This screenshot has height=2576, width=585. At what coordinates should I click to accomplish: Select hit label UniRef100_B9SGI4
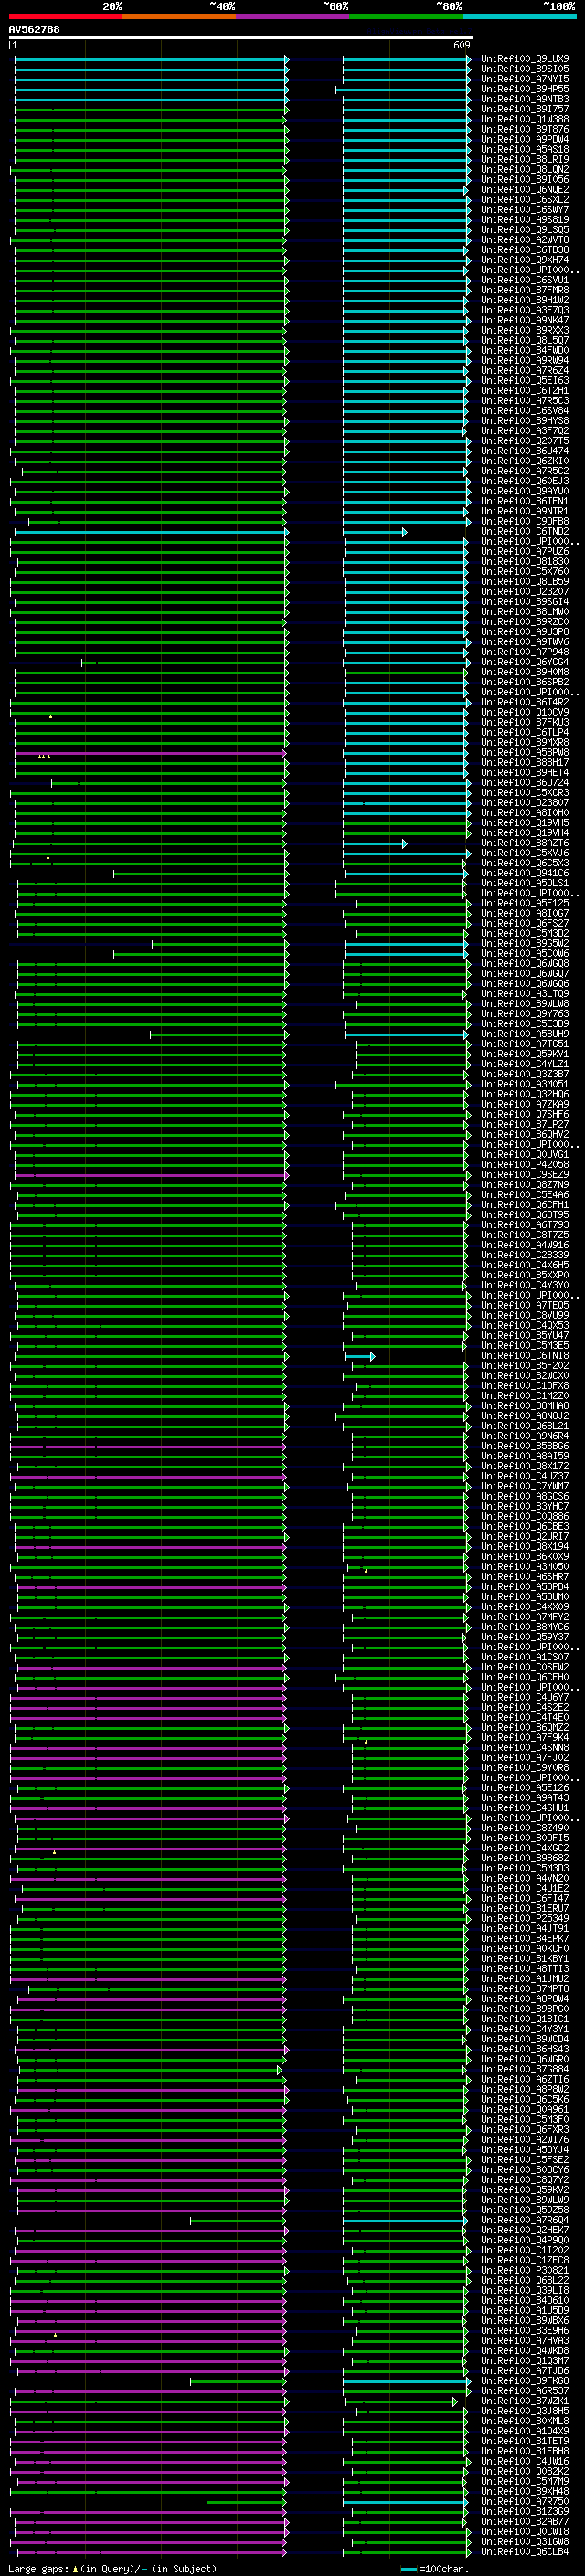pos(525,601)
